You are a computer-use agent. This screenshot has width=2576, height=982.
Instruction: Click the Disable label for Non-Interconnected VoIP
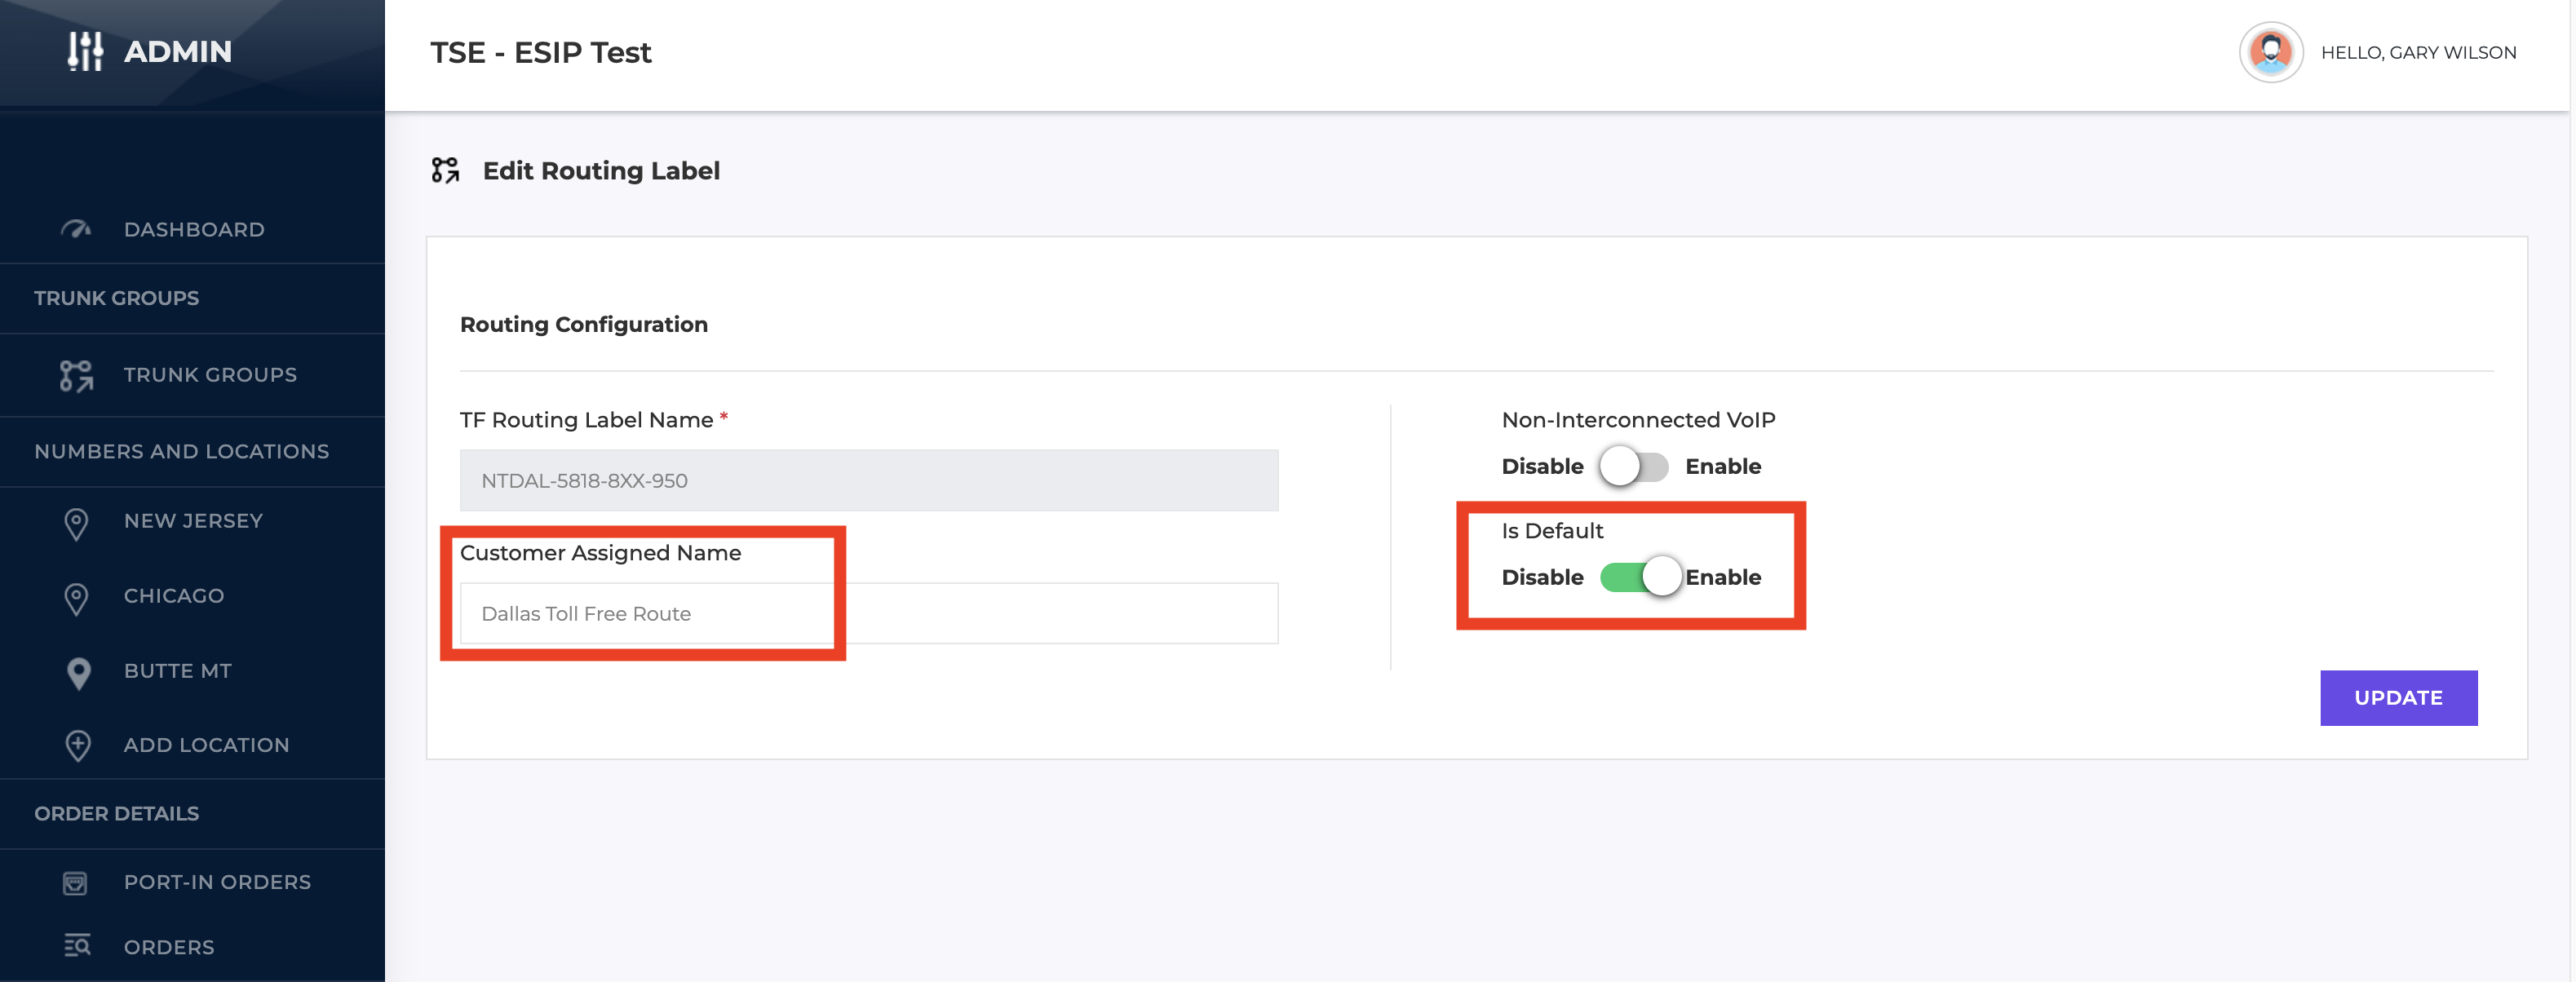coord(1542,466)
